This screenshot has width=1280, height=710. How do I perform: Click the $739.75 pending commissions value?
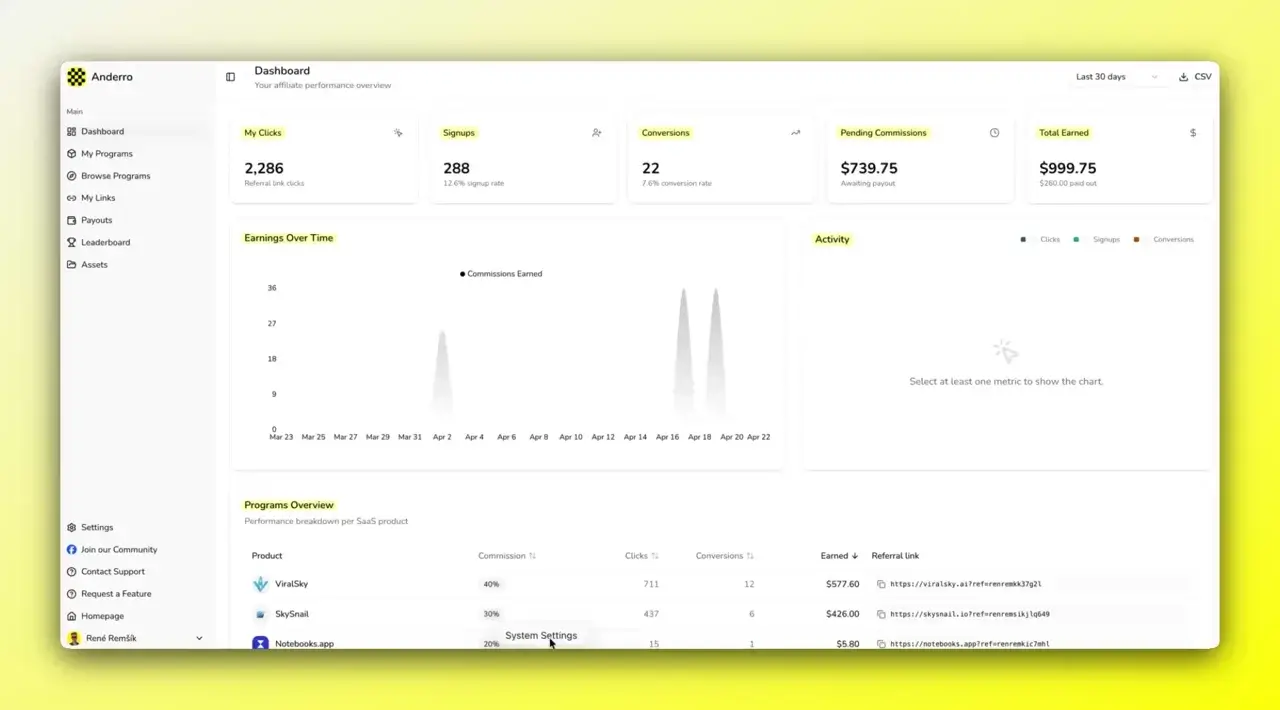pos(869,168)
